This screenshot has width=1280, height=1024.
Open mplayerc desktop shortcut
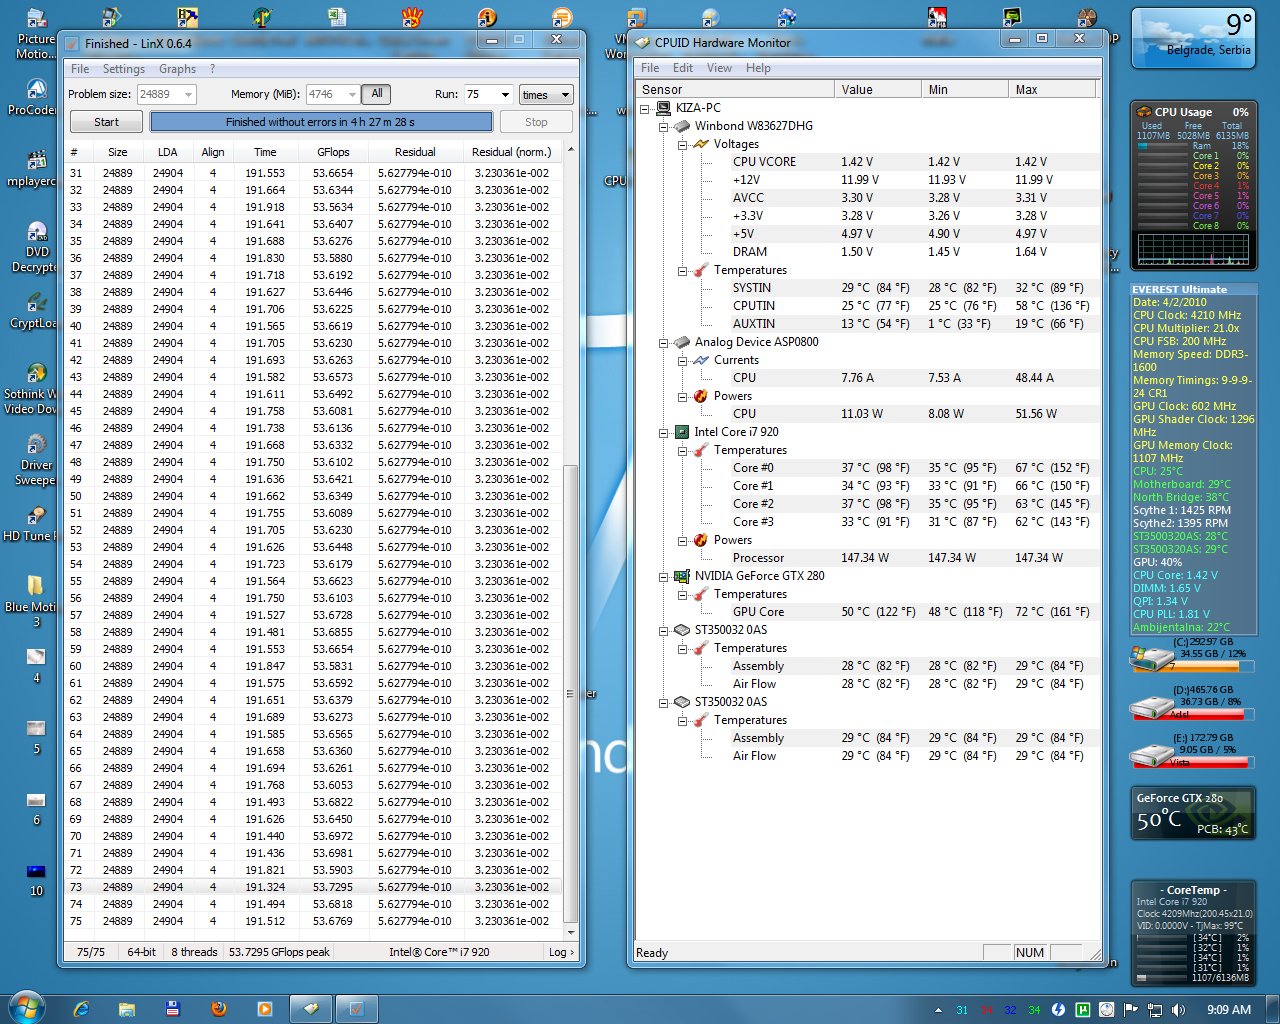point(36,168)
